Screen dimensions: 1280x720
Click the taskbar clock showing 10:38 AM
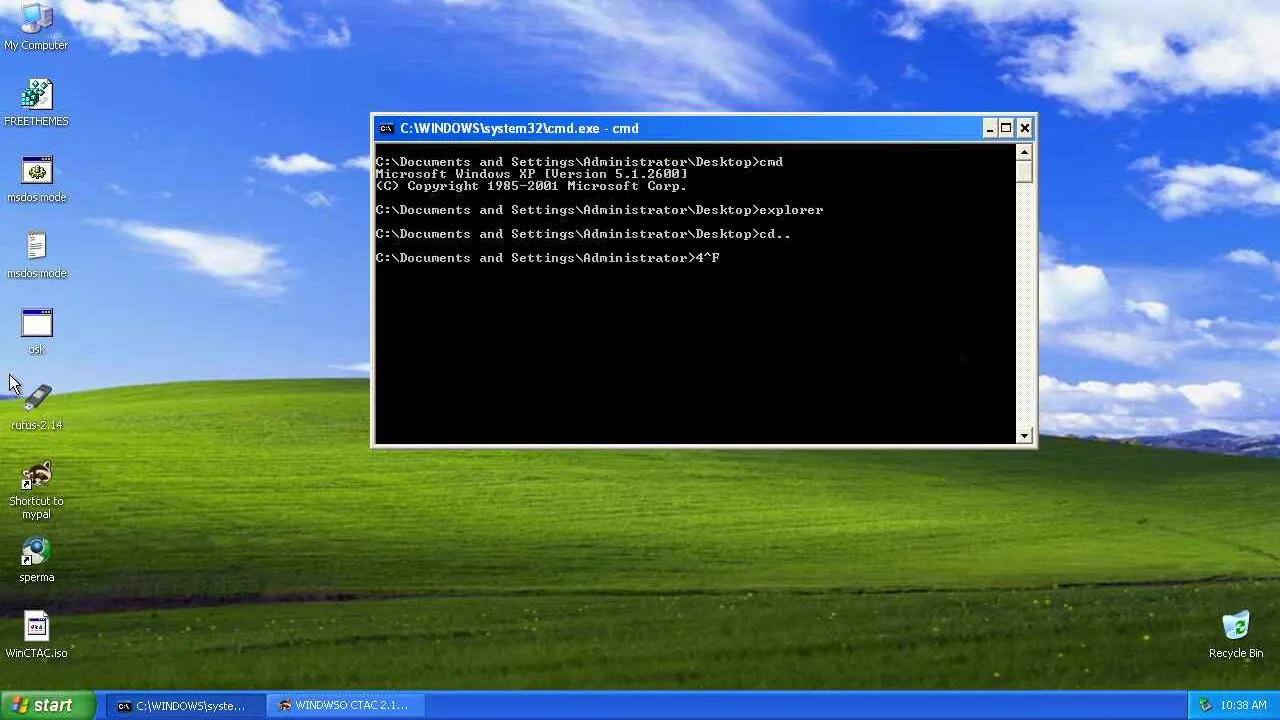pyautogui.click(x=1243, y=705)
